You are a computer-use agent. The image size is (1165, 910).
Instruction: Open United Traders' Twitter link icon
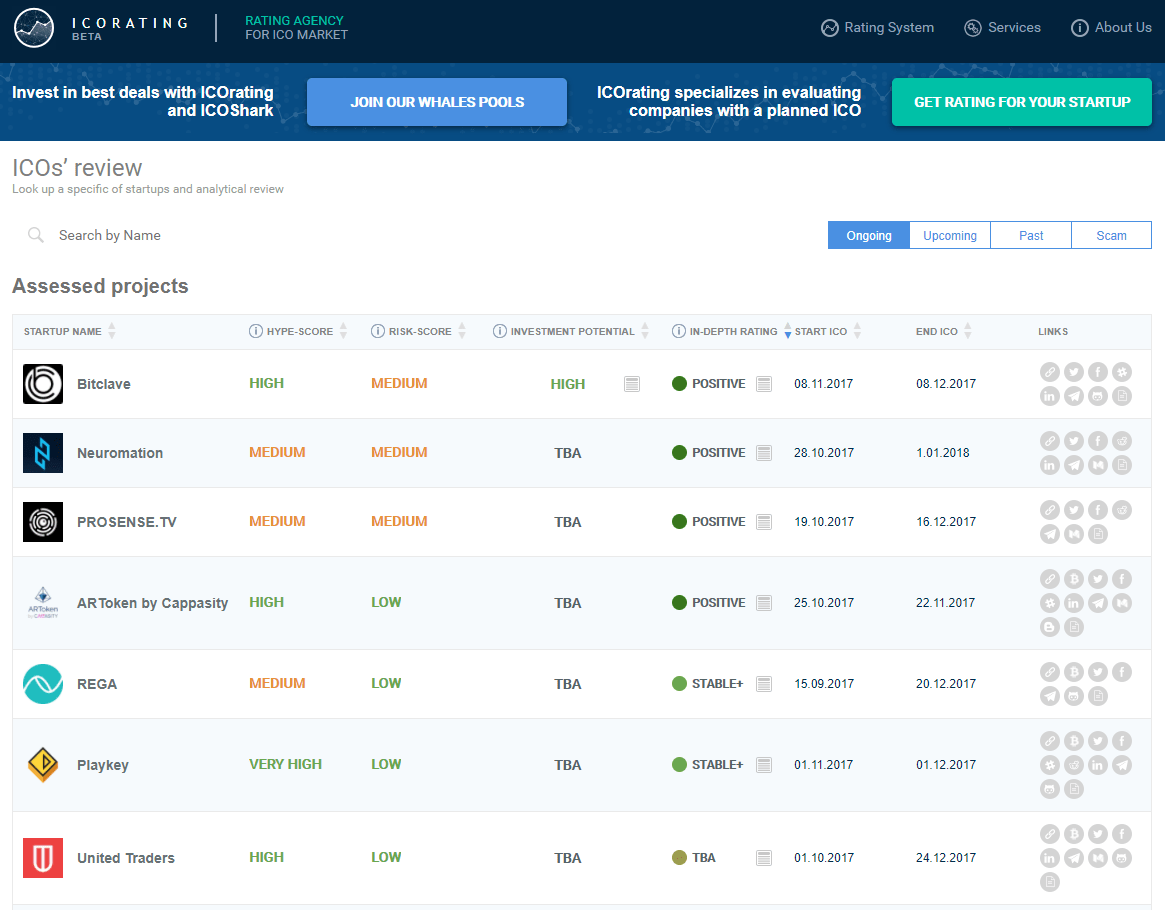tap(1097, 834)
